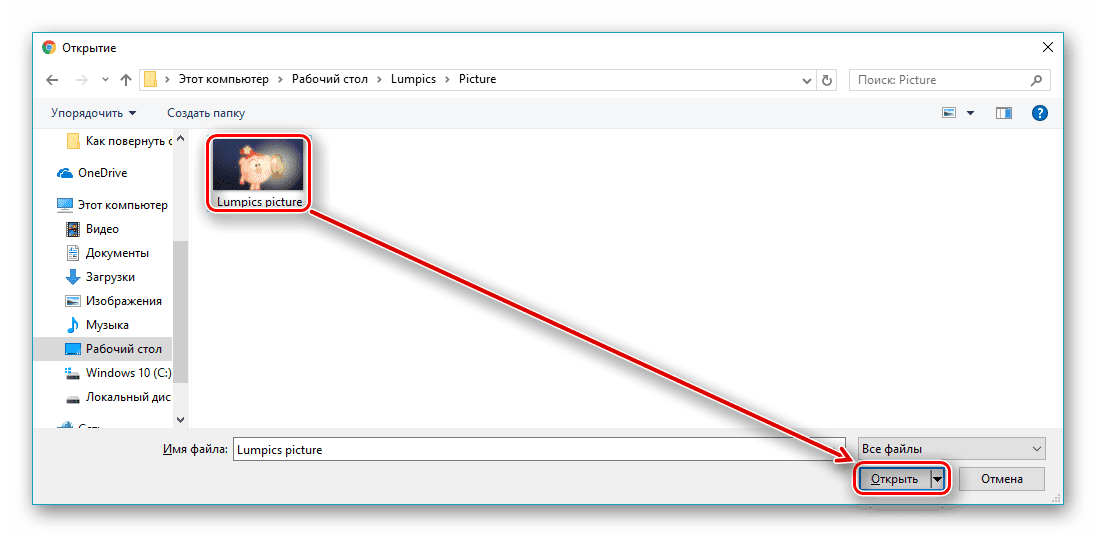Click the Back navigation arrow
The image size is (1096, 537).
[52, 80]
